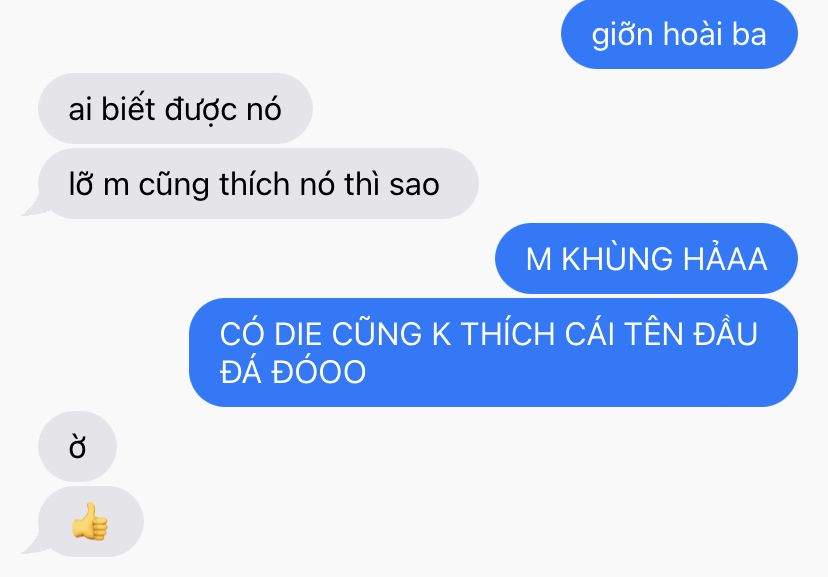This screenshot has height=577, width=828.
Task: Tap the "ai biết được nó" received message
Action: point(175,109)
